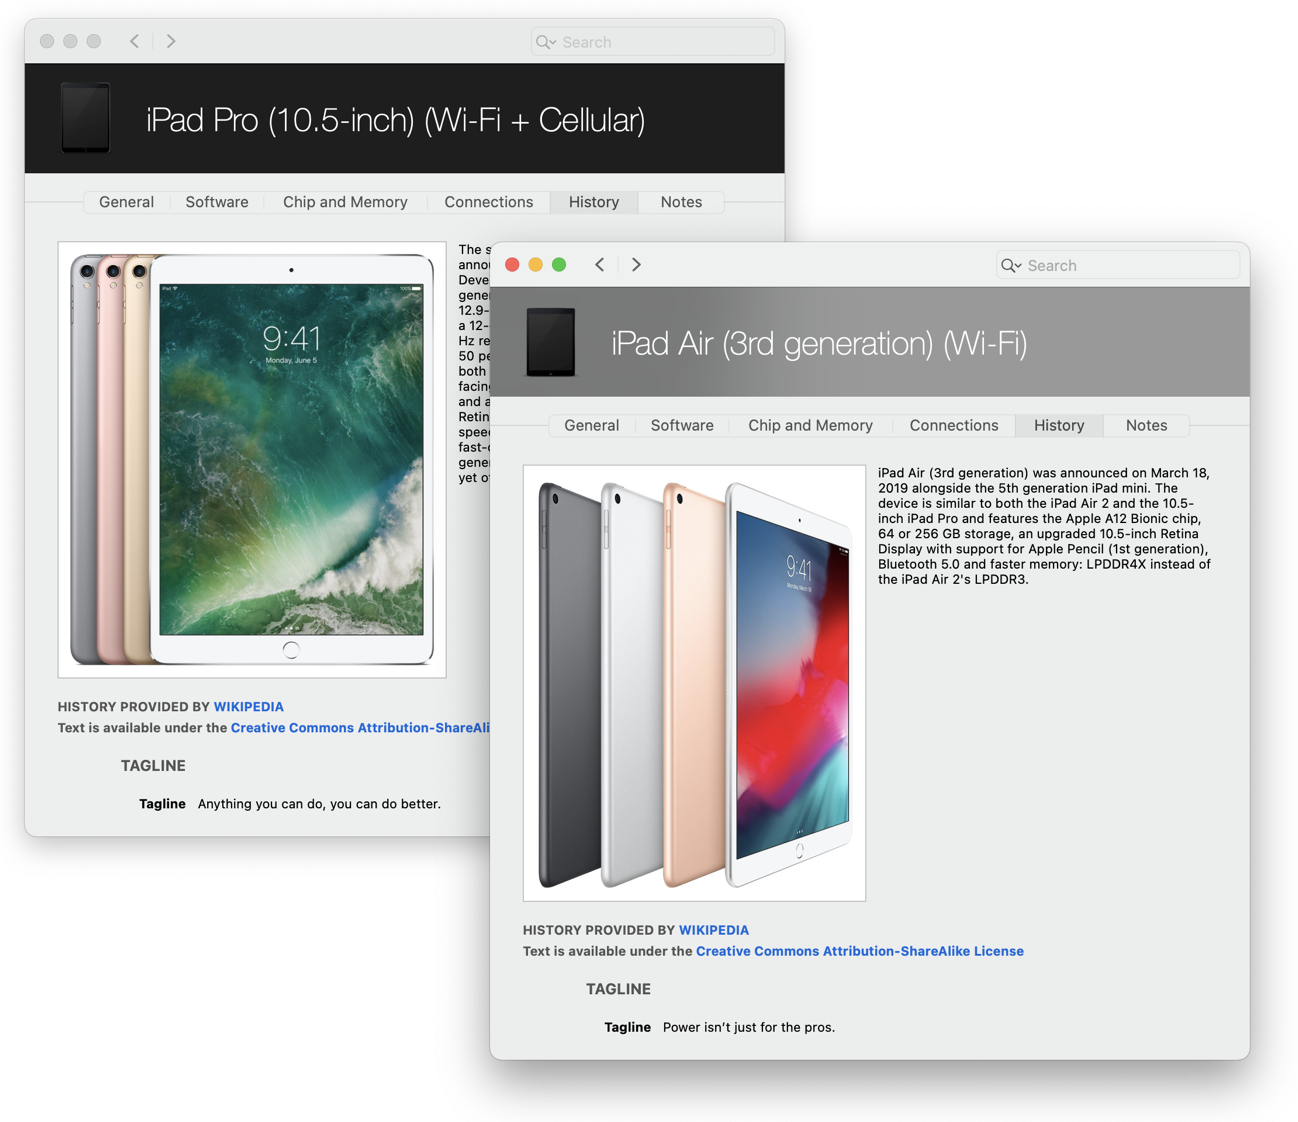Open the WIKIPEDIA link in the iPad Air window
Viewport: 1298px width, 1122px height.
tap(714, 930)
